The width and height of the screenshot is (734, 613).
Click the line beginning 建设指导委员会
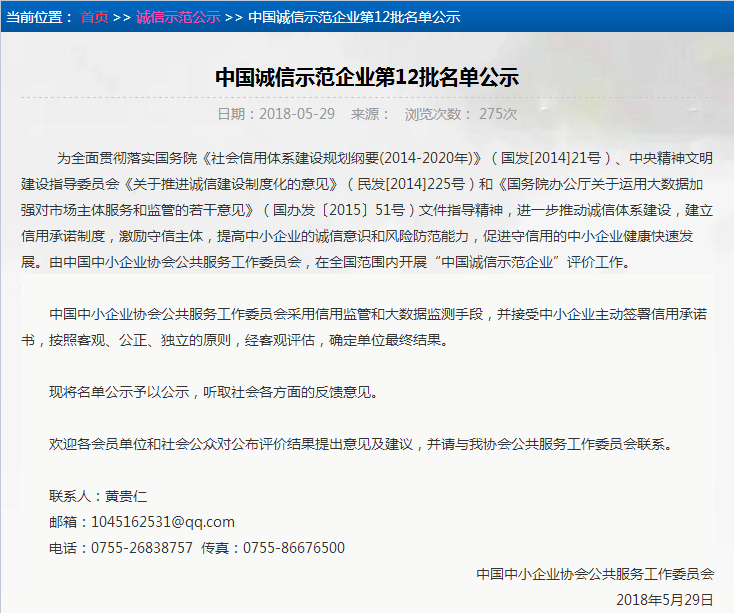coord(362,184)
